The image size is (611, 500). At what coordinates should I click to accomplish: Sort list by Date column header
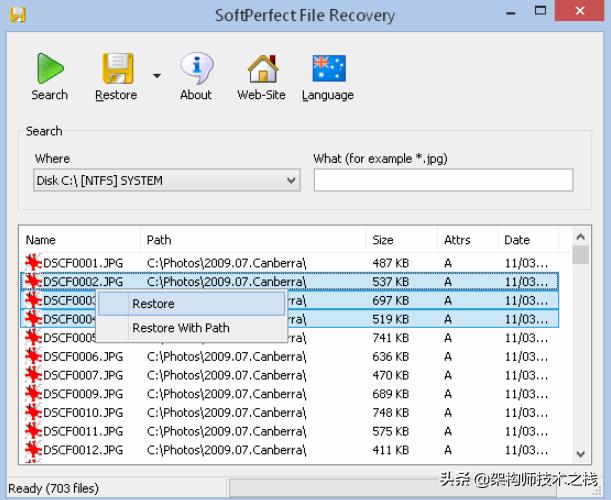(529, 240)
